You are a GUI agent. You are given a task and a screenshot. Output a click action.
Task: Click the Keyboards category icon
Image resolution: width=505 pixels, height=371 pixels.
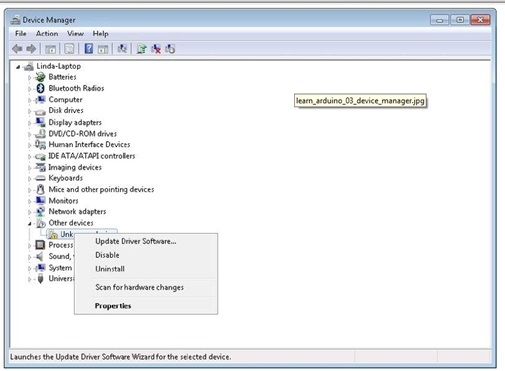[40, 178]
